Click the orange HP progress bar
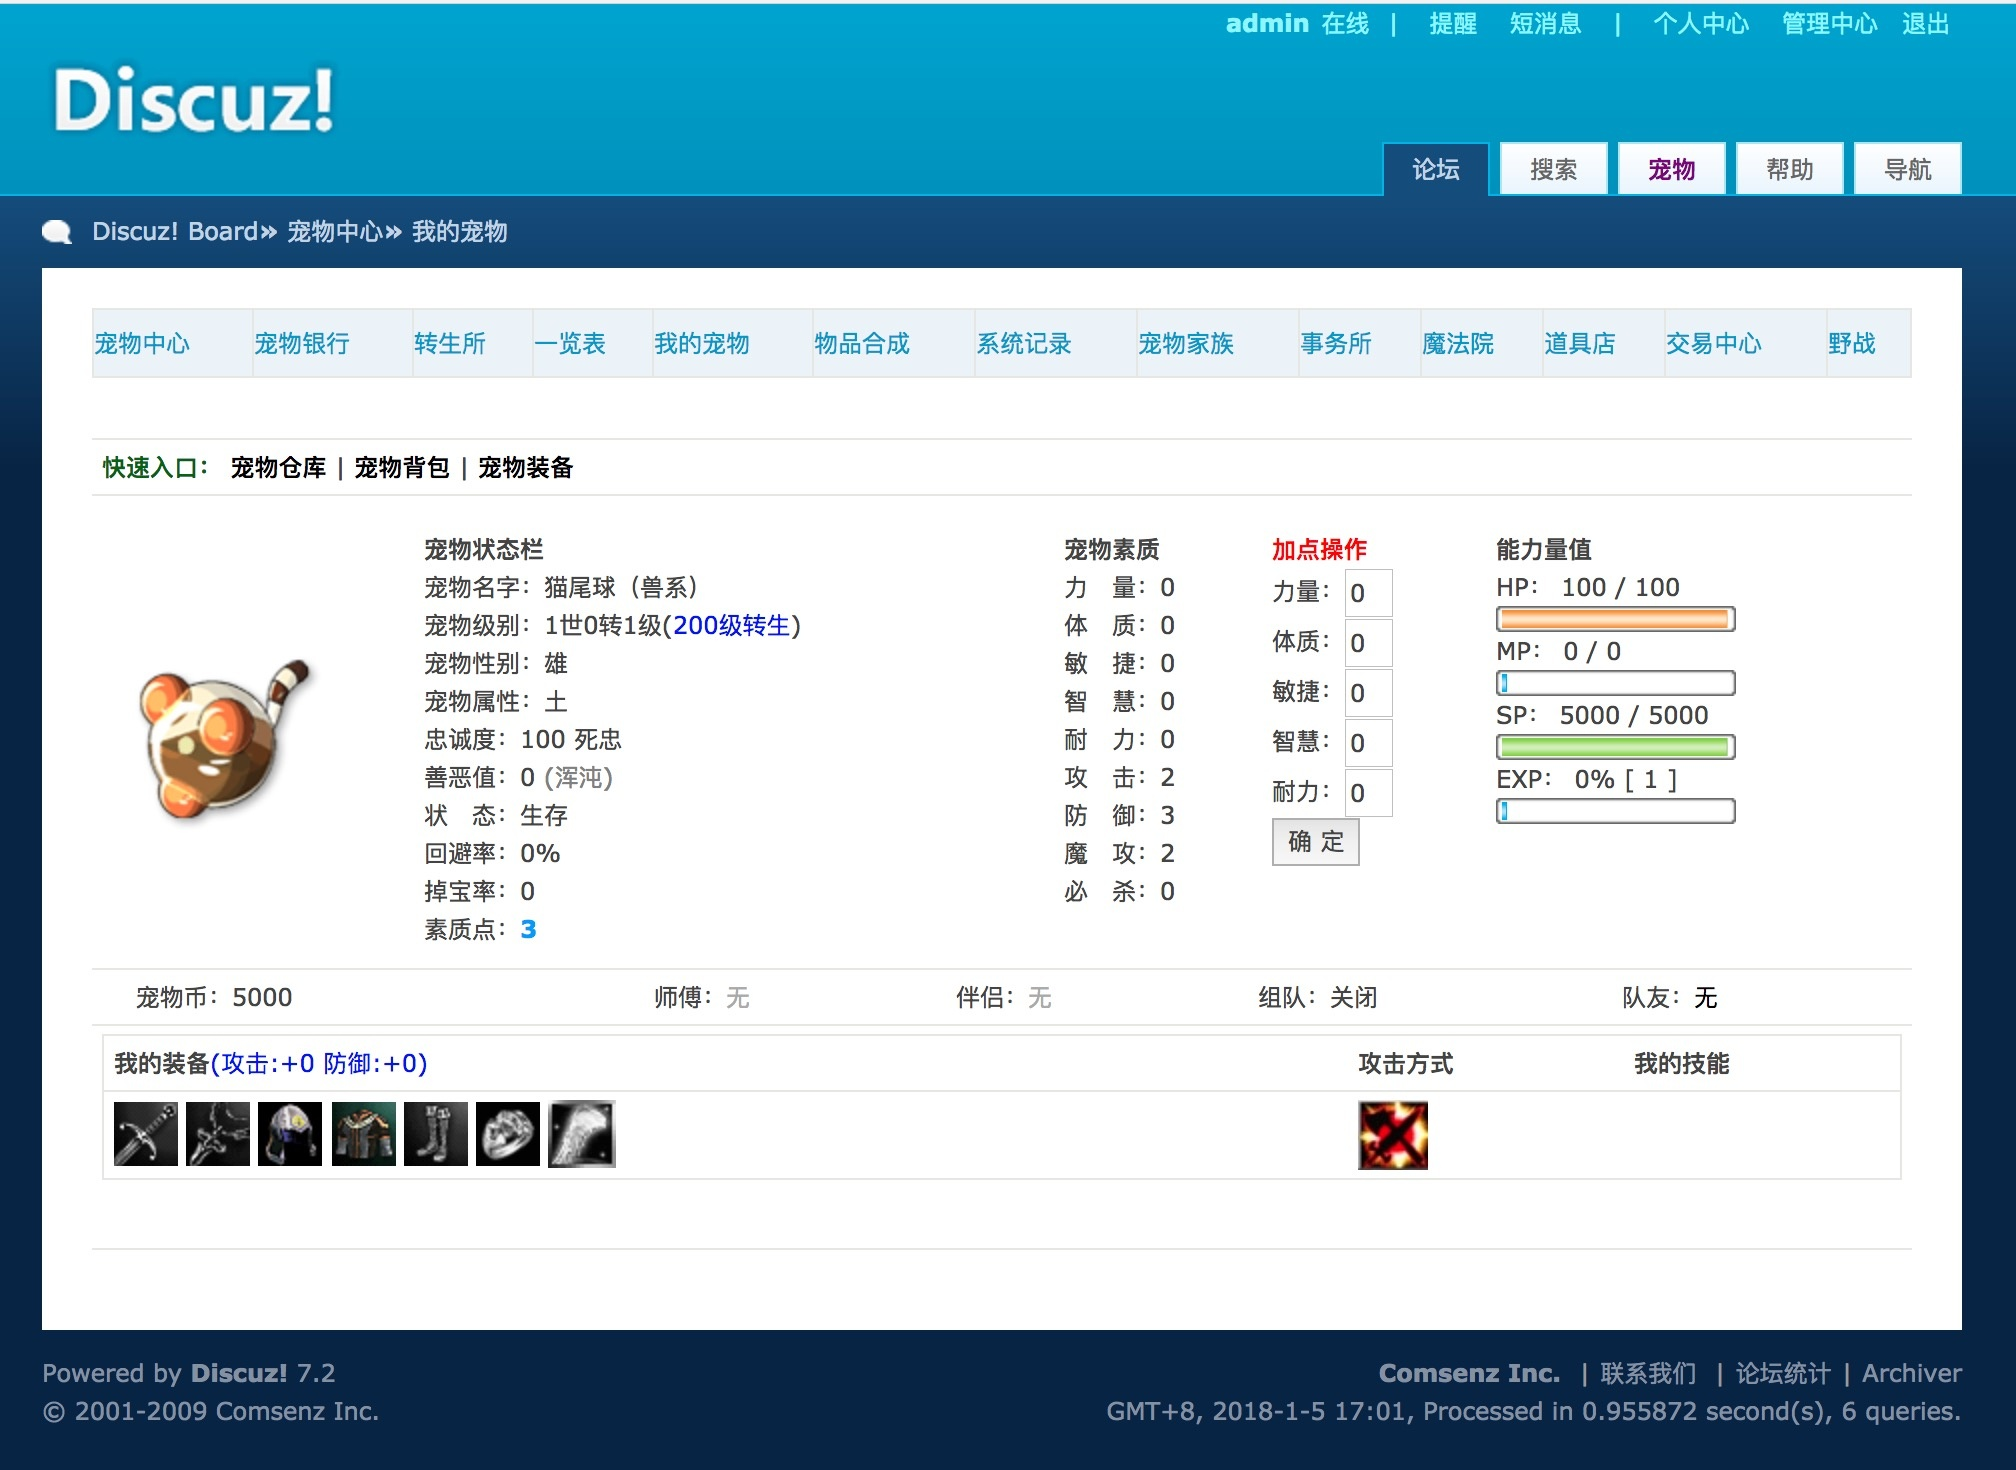2016x1470 pixels. (1614, 619)
